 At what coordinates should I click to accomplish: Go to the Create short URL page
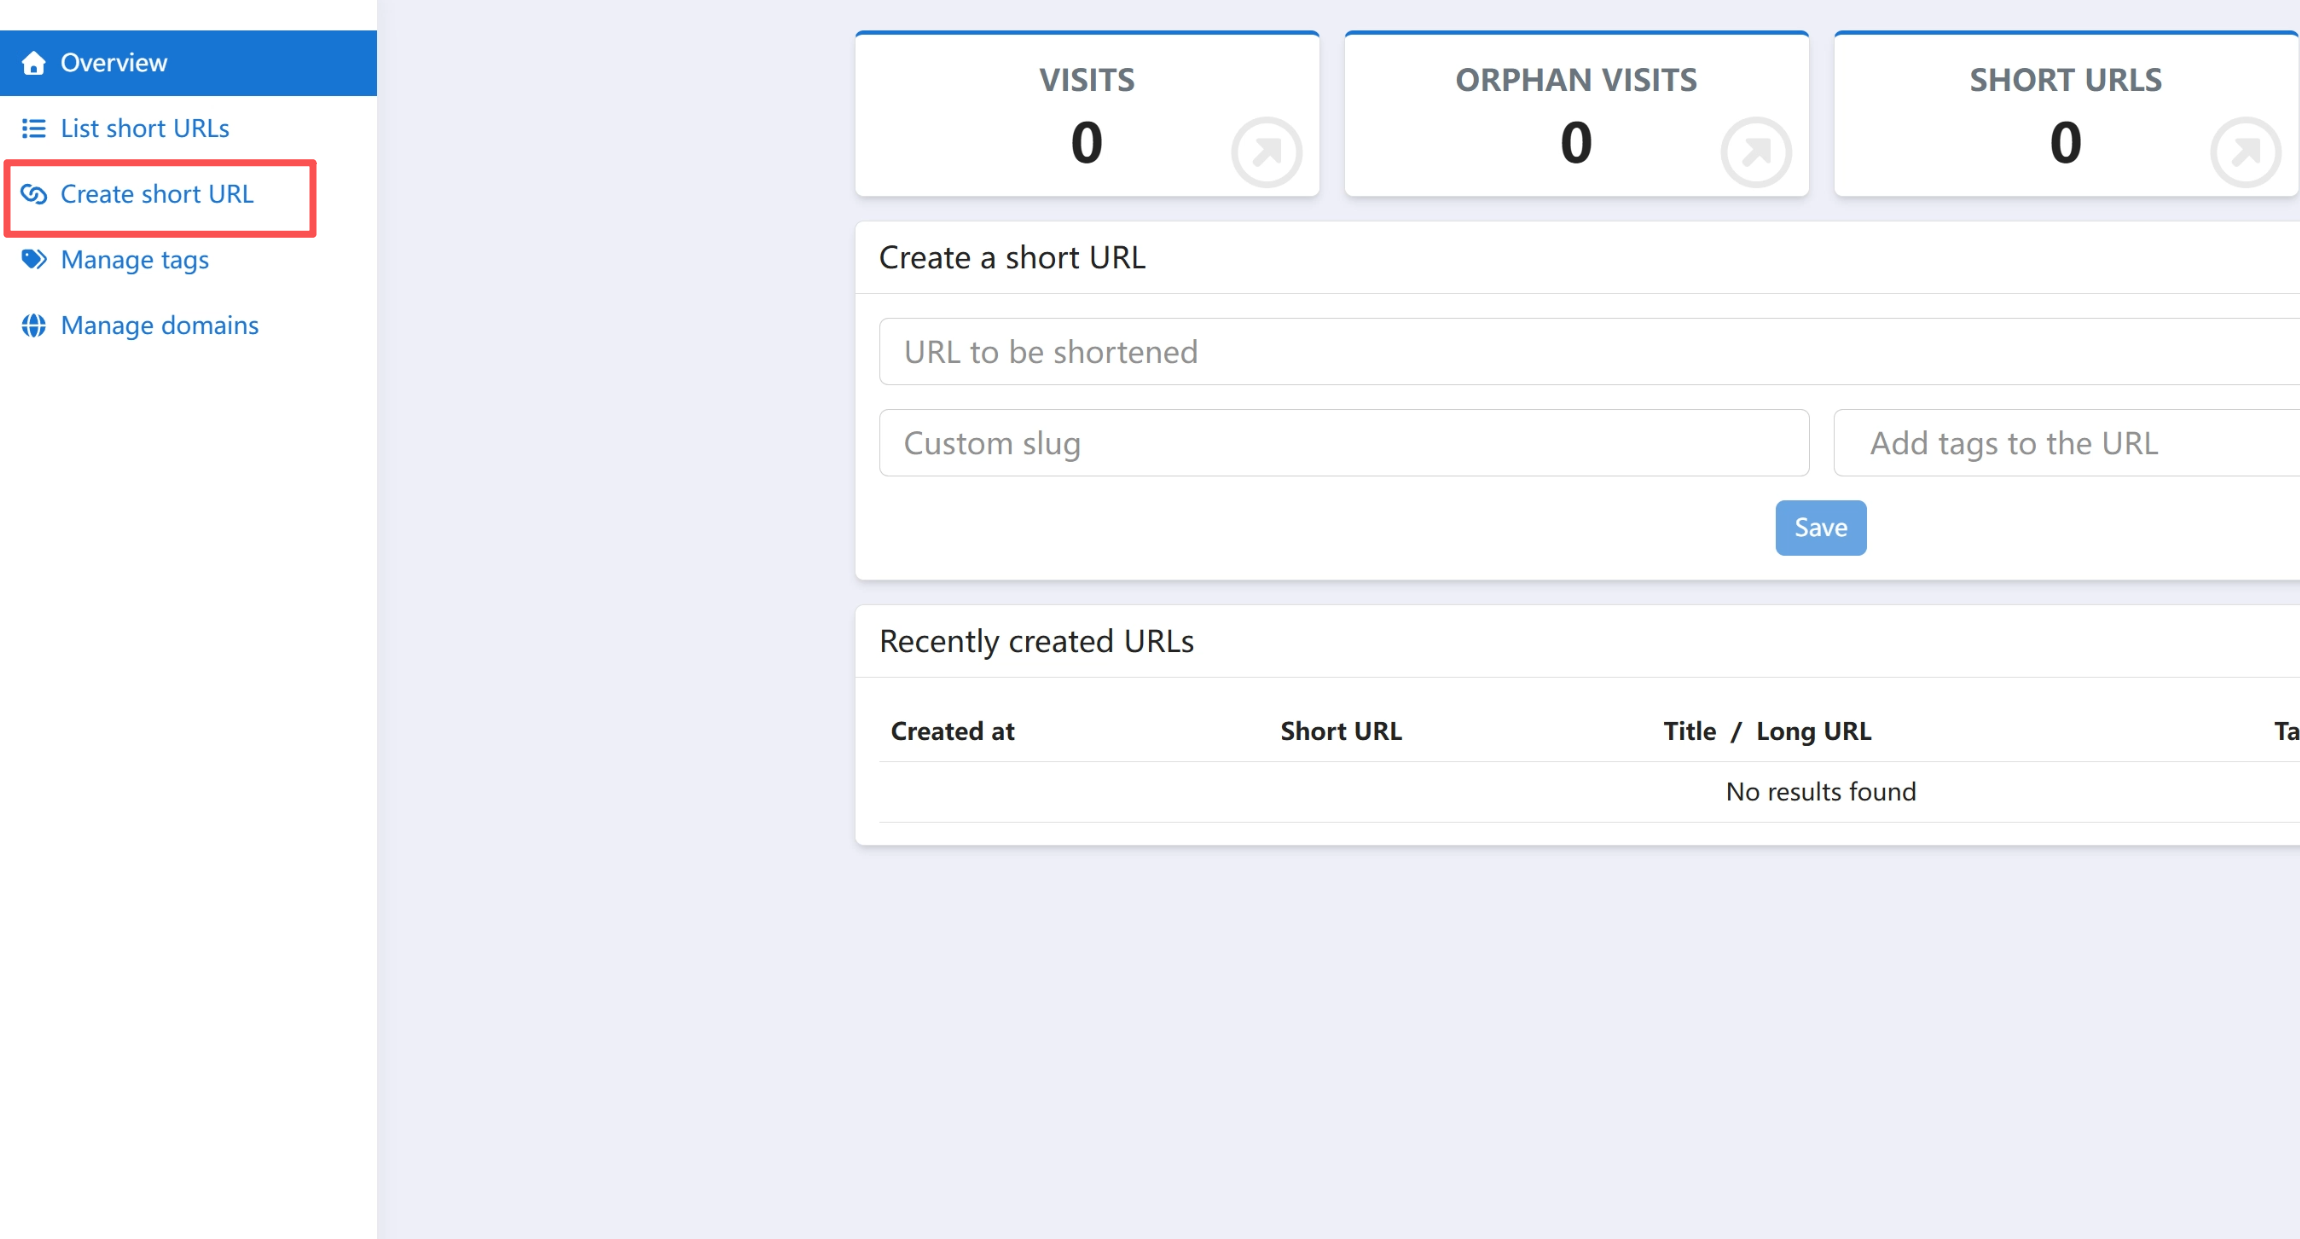(157, 194)
